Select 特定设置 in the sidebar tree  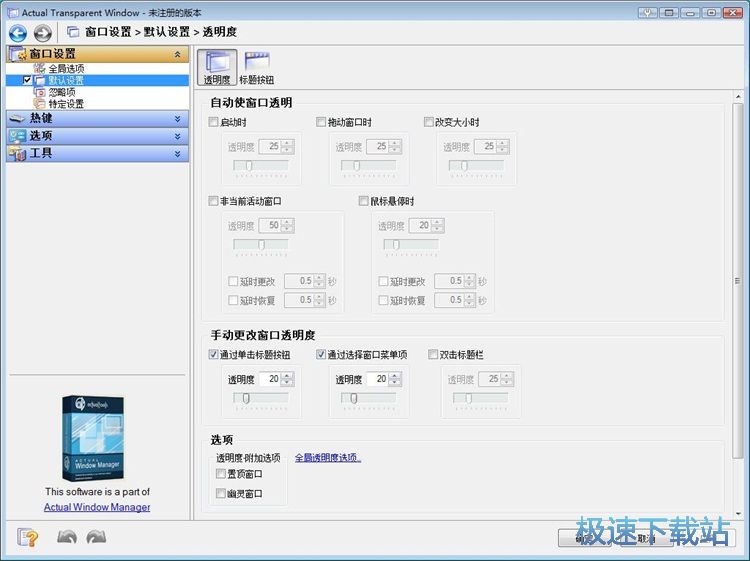(x=66, y=103)
